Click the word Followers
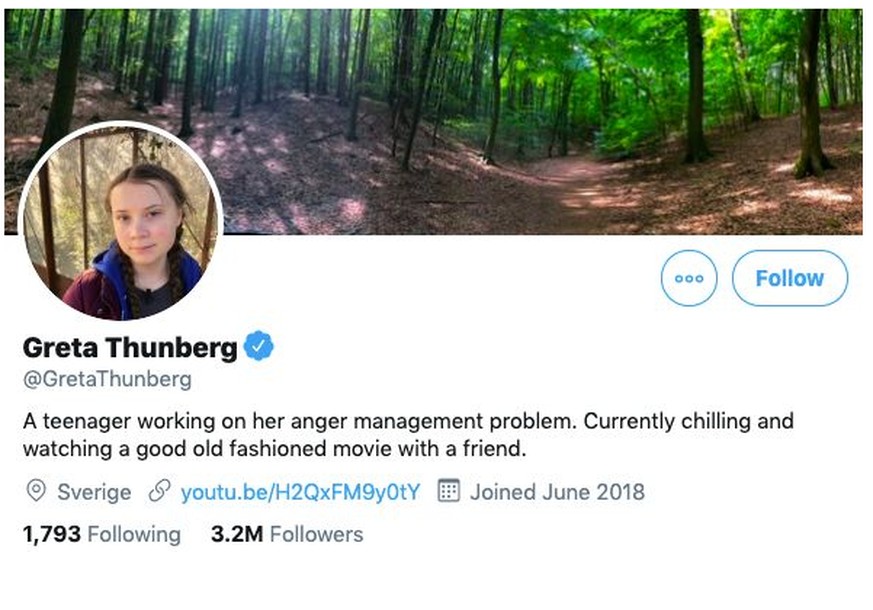The width and height of the screenshot is (873, 610). 317,534
